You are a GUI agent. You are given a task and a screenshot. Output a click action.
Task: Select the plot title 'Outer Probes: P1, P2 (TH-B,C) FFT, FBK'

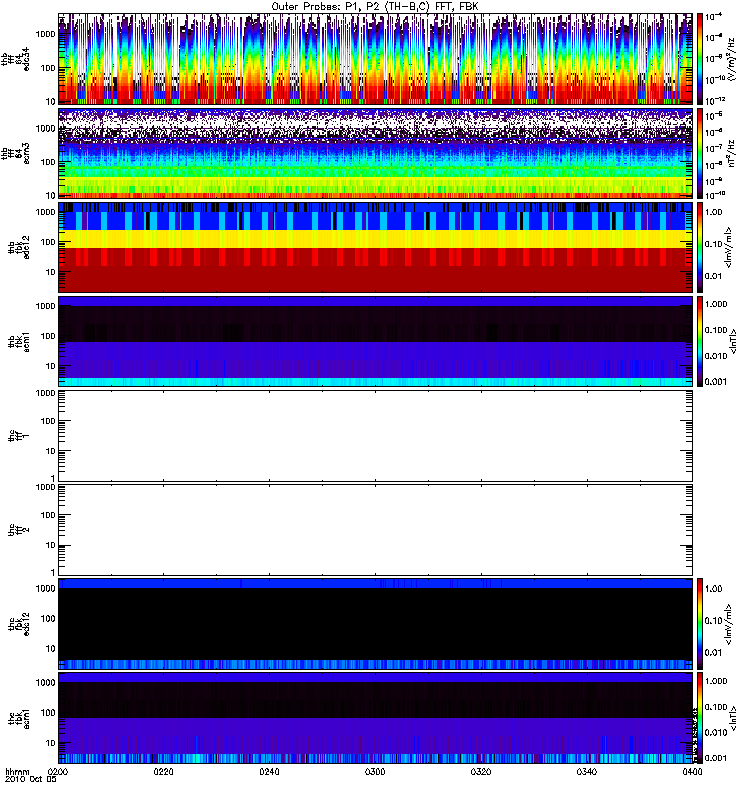[375, 7]
